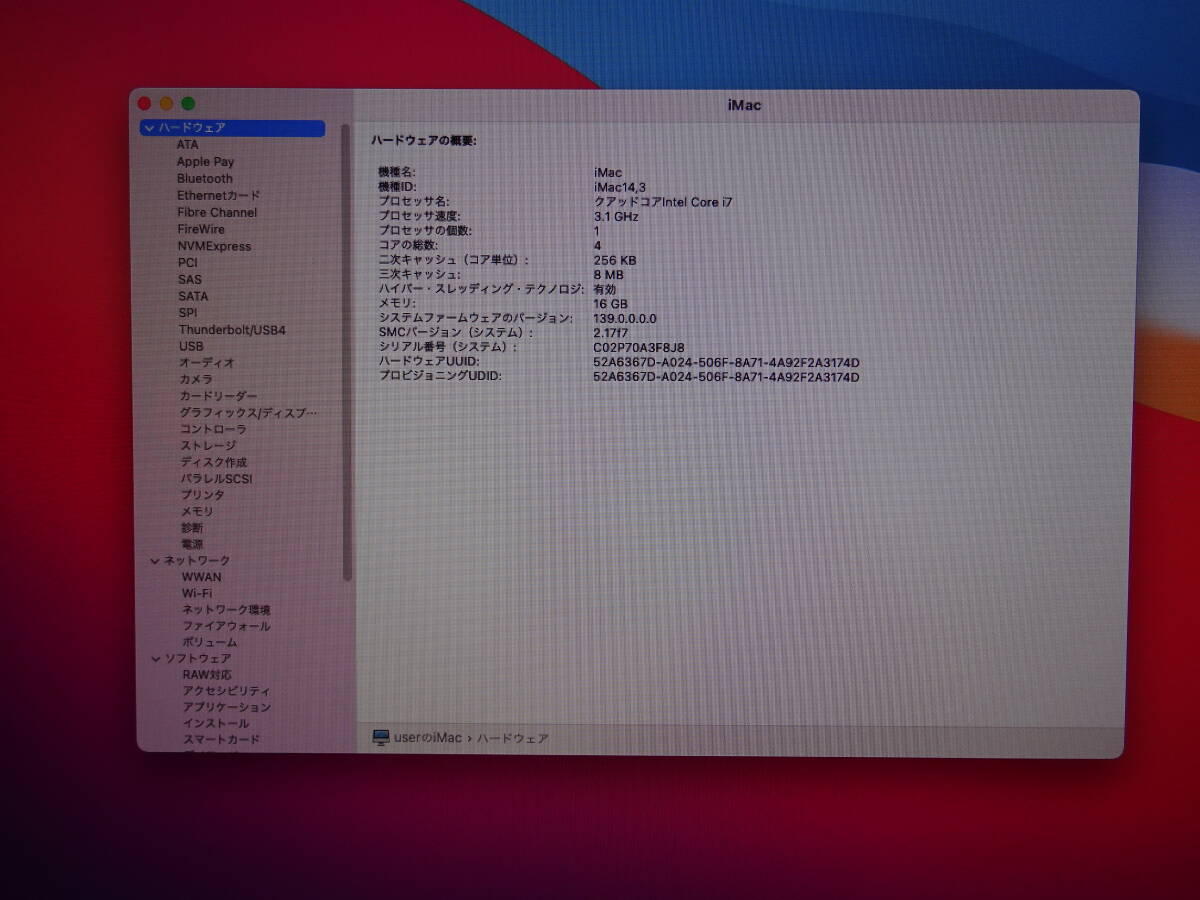Zoom the window with green button
1200x900 pixels.
click(188, 103)
